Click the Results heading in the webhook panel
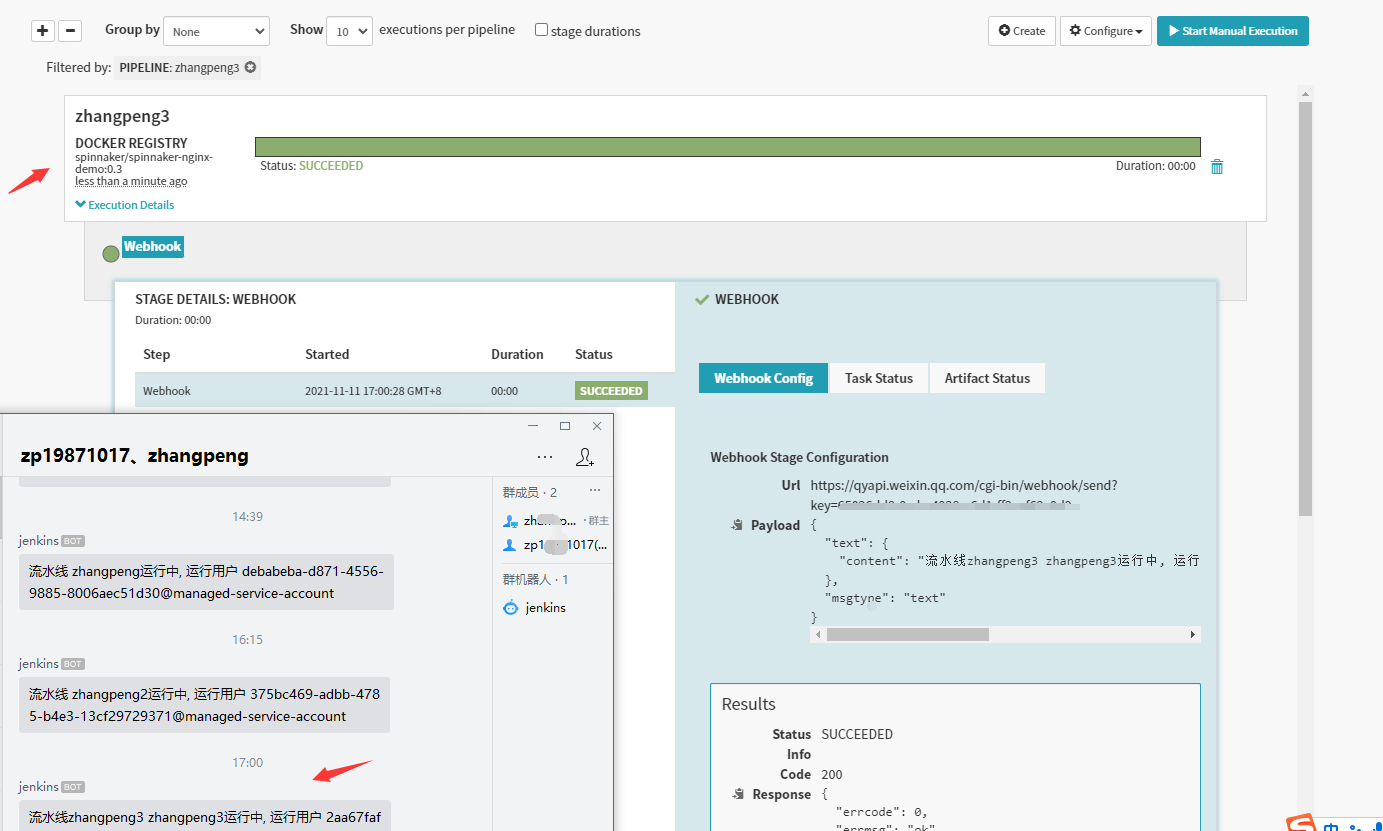Screen dimensions: 1383x831 [x=749, y=704]
